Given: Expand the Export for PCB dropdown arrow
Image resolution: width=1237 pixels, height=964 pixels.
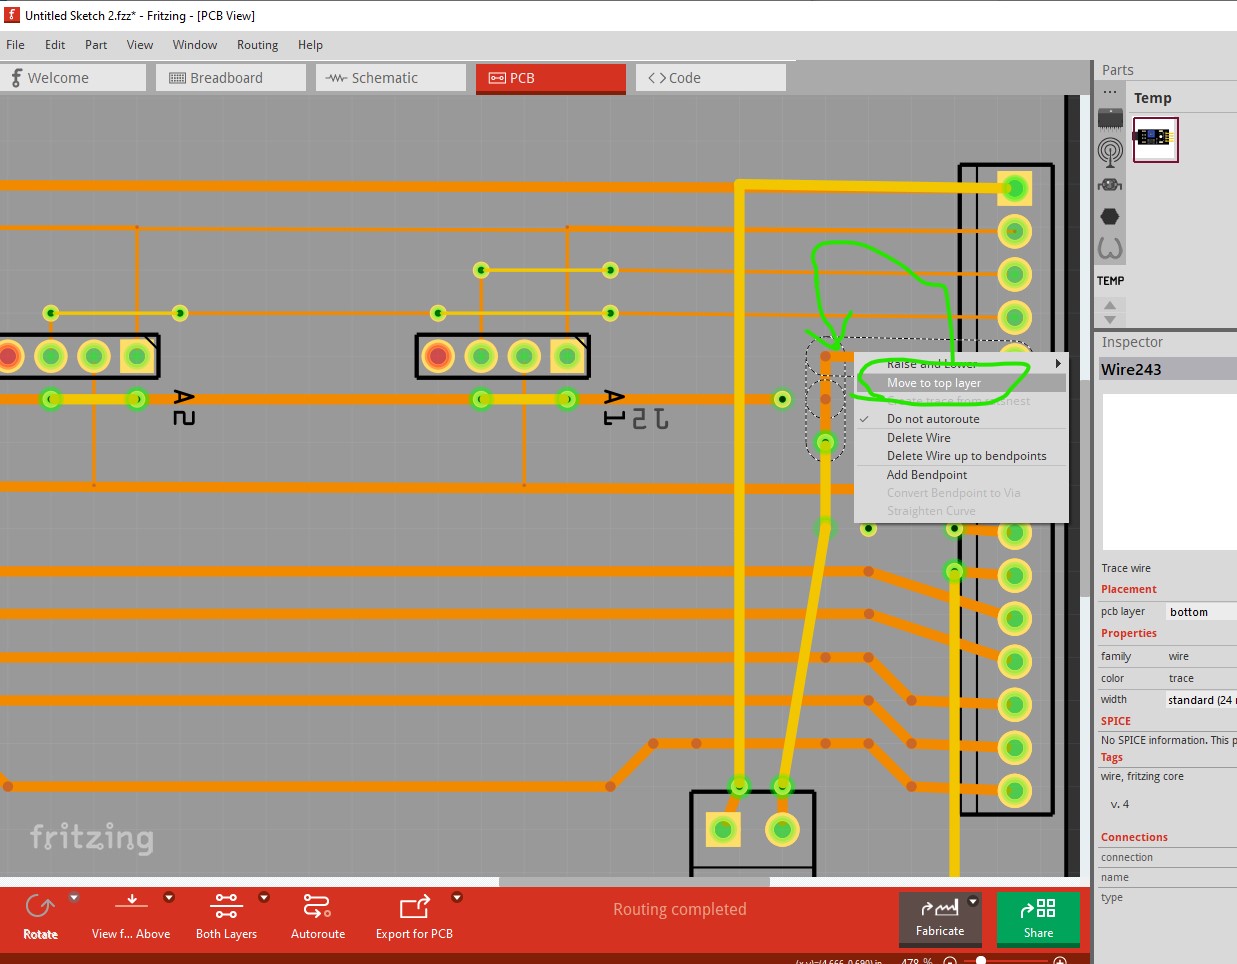Looking at the screenshot, I should tap(457, 898).
